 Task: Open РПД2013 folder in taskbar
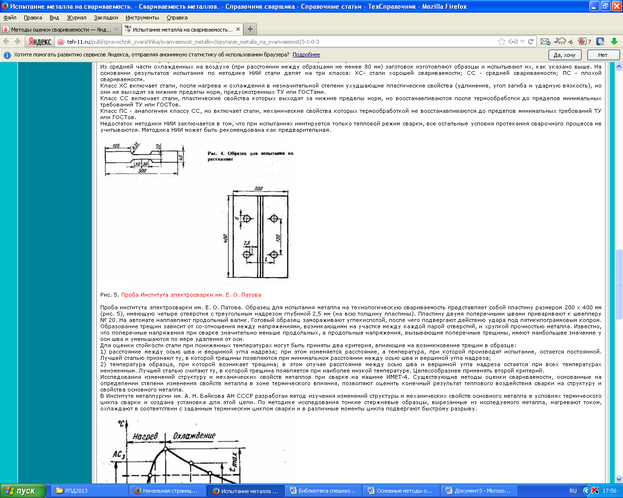tap(91, 491)
